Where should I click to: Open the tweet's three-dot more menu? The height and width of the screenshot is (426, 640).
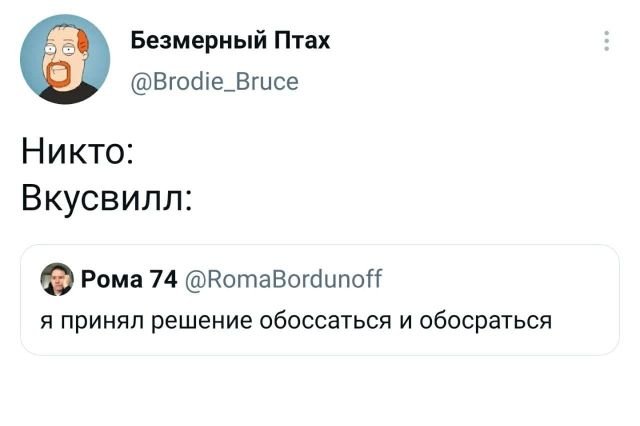[x=606, y=42]
